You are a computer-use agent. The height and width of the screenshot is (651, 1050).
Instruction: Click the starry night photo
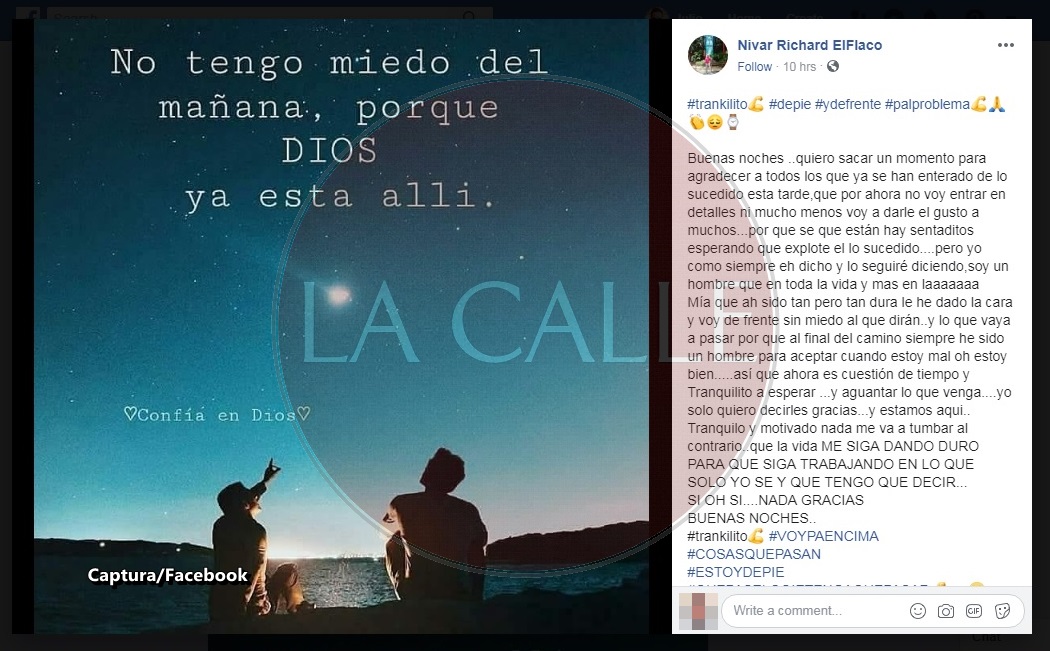click(342, 326)
